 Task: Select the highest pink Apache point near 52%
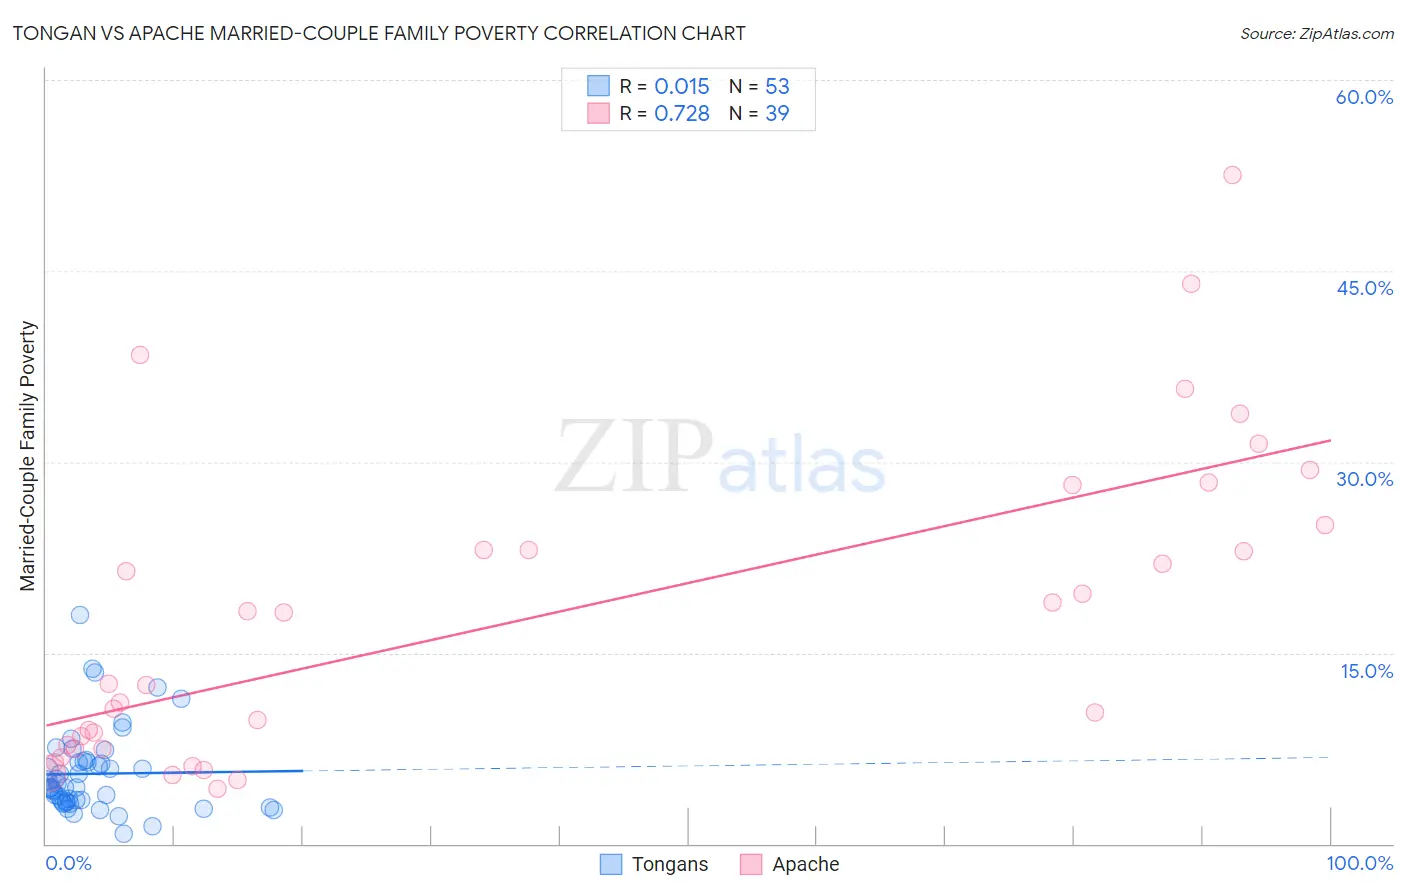click(x=1232, y=175)
